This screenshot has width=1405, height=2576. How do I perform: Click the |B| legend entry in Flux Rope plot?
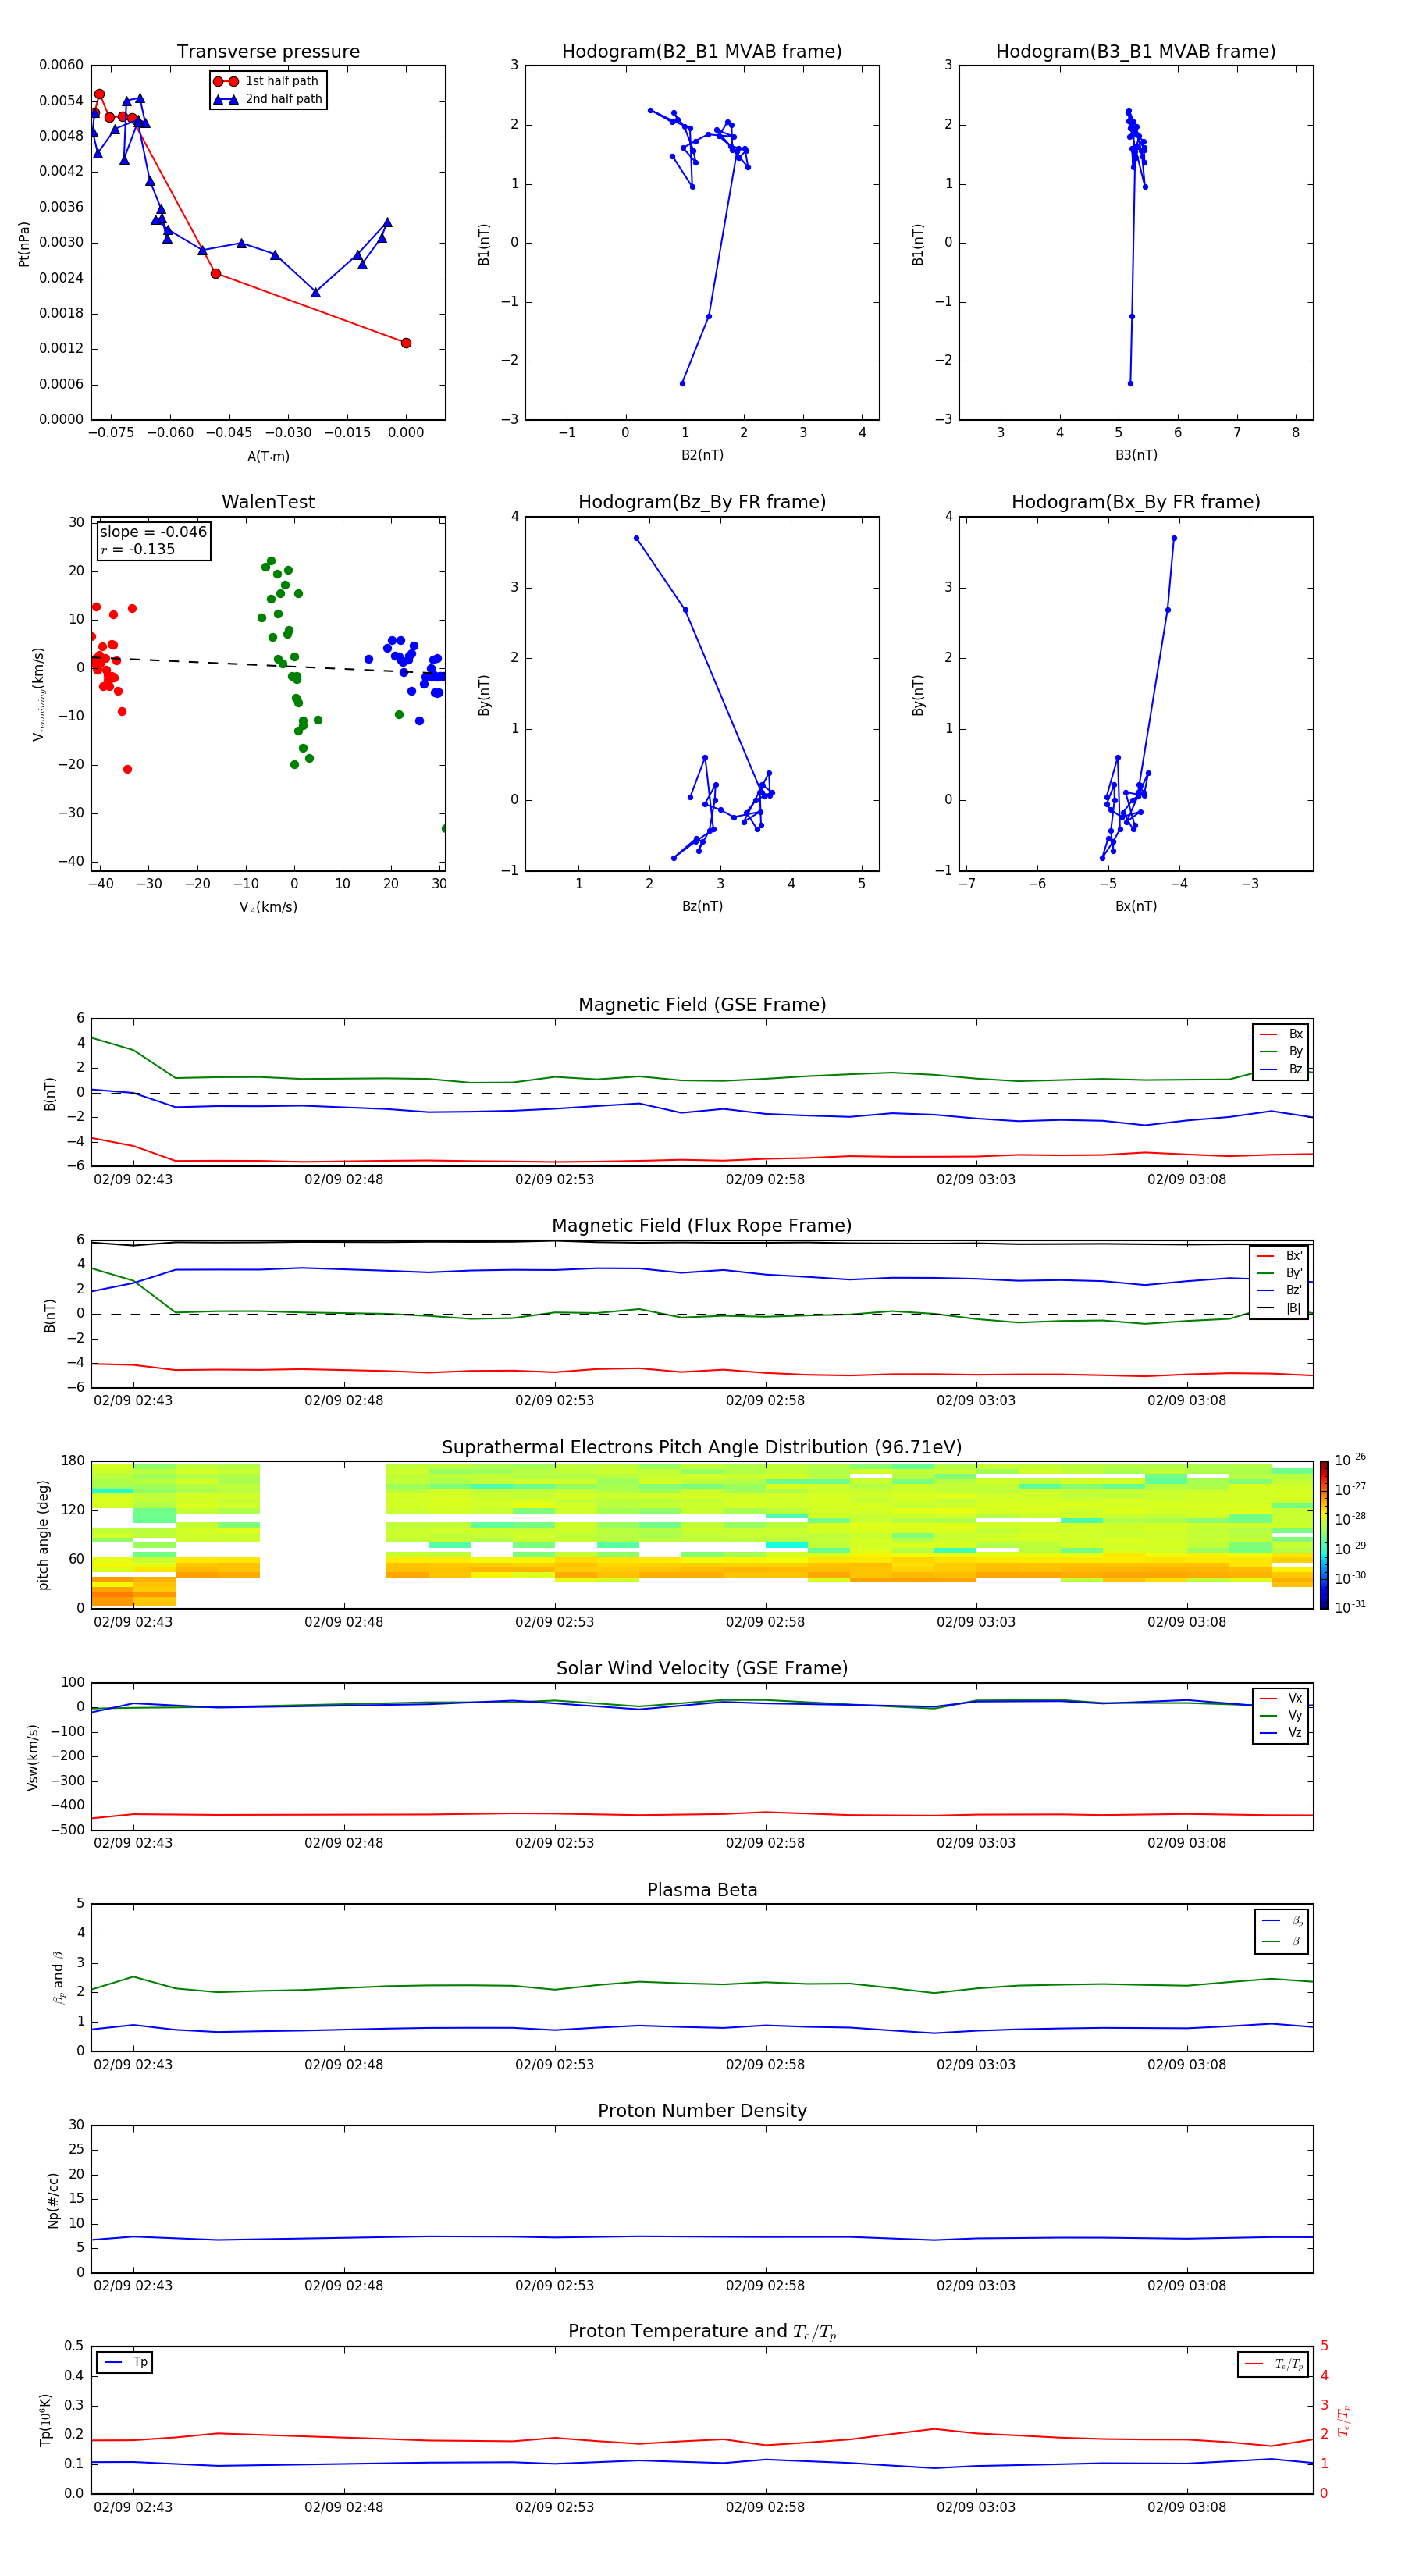coord(1279,1308)
